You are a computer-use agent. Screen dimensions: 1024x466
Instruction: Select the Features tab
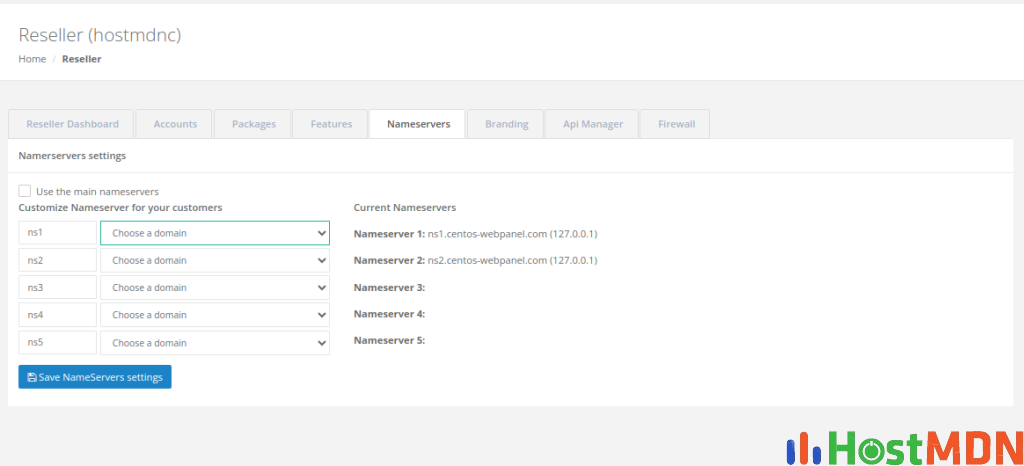(x=331, y=124)
